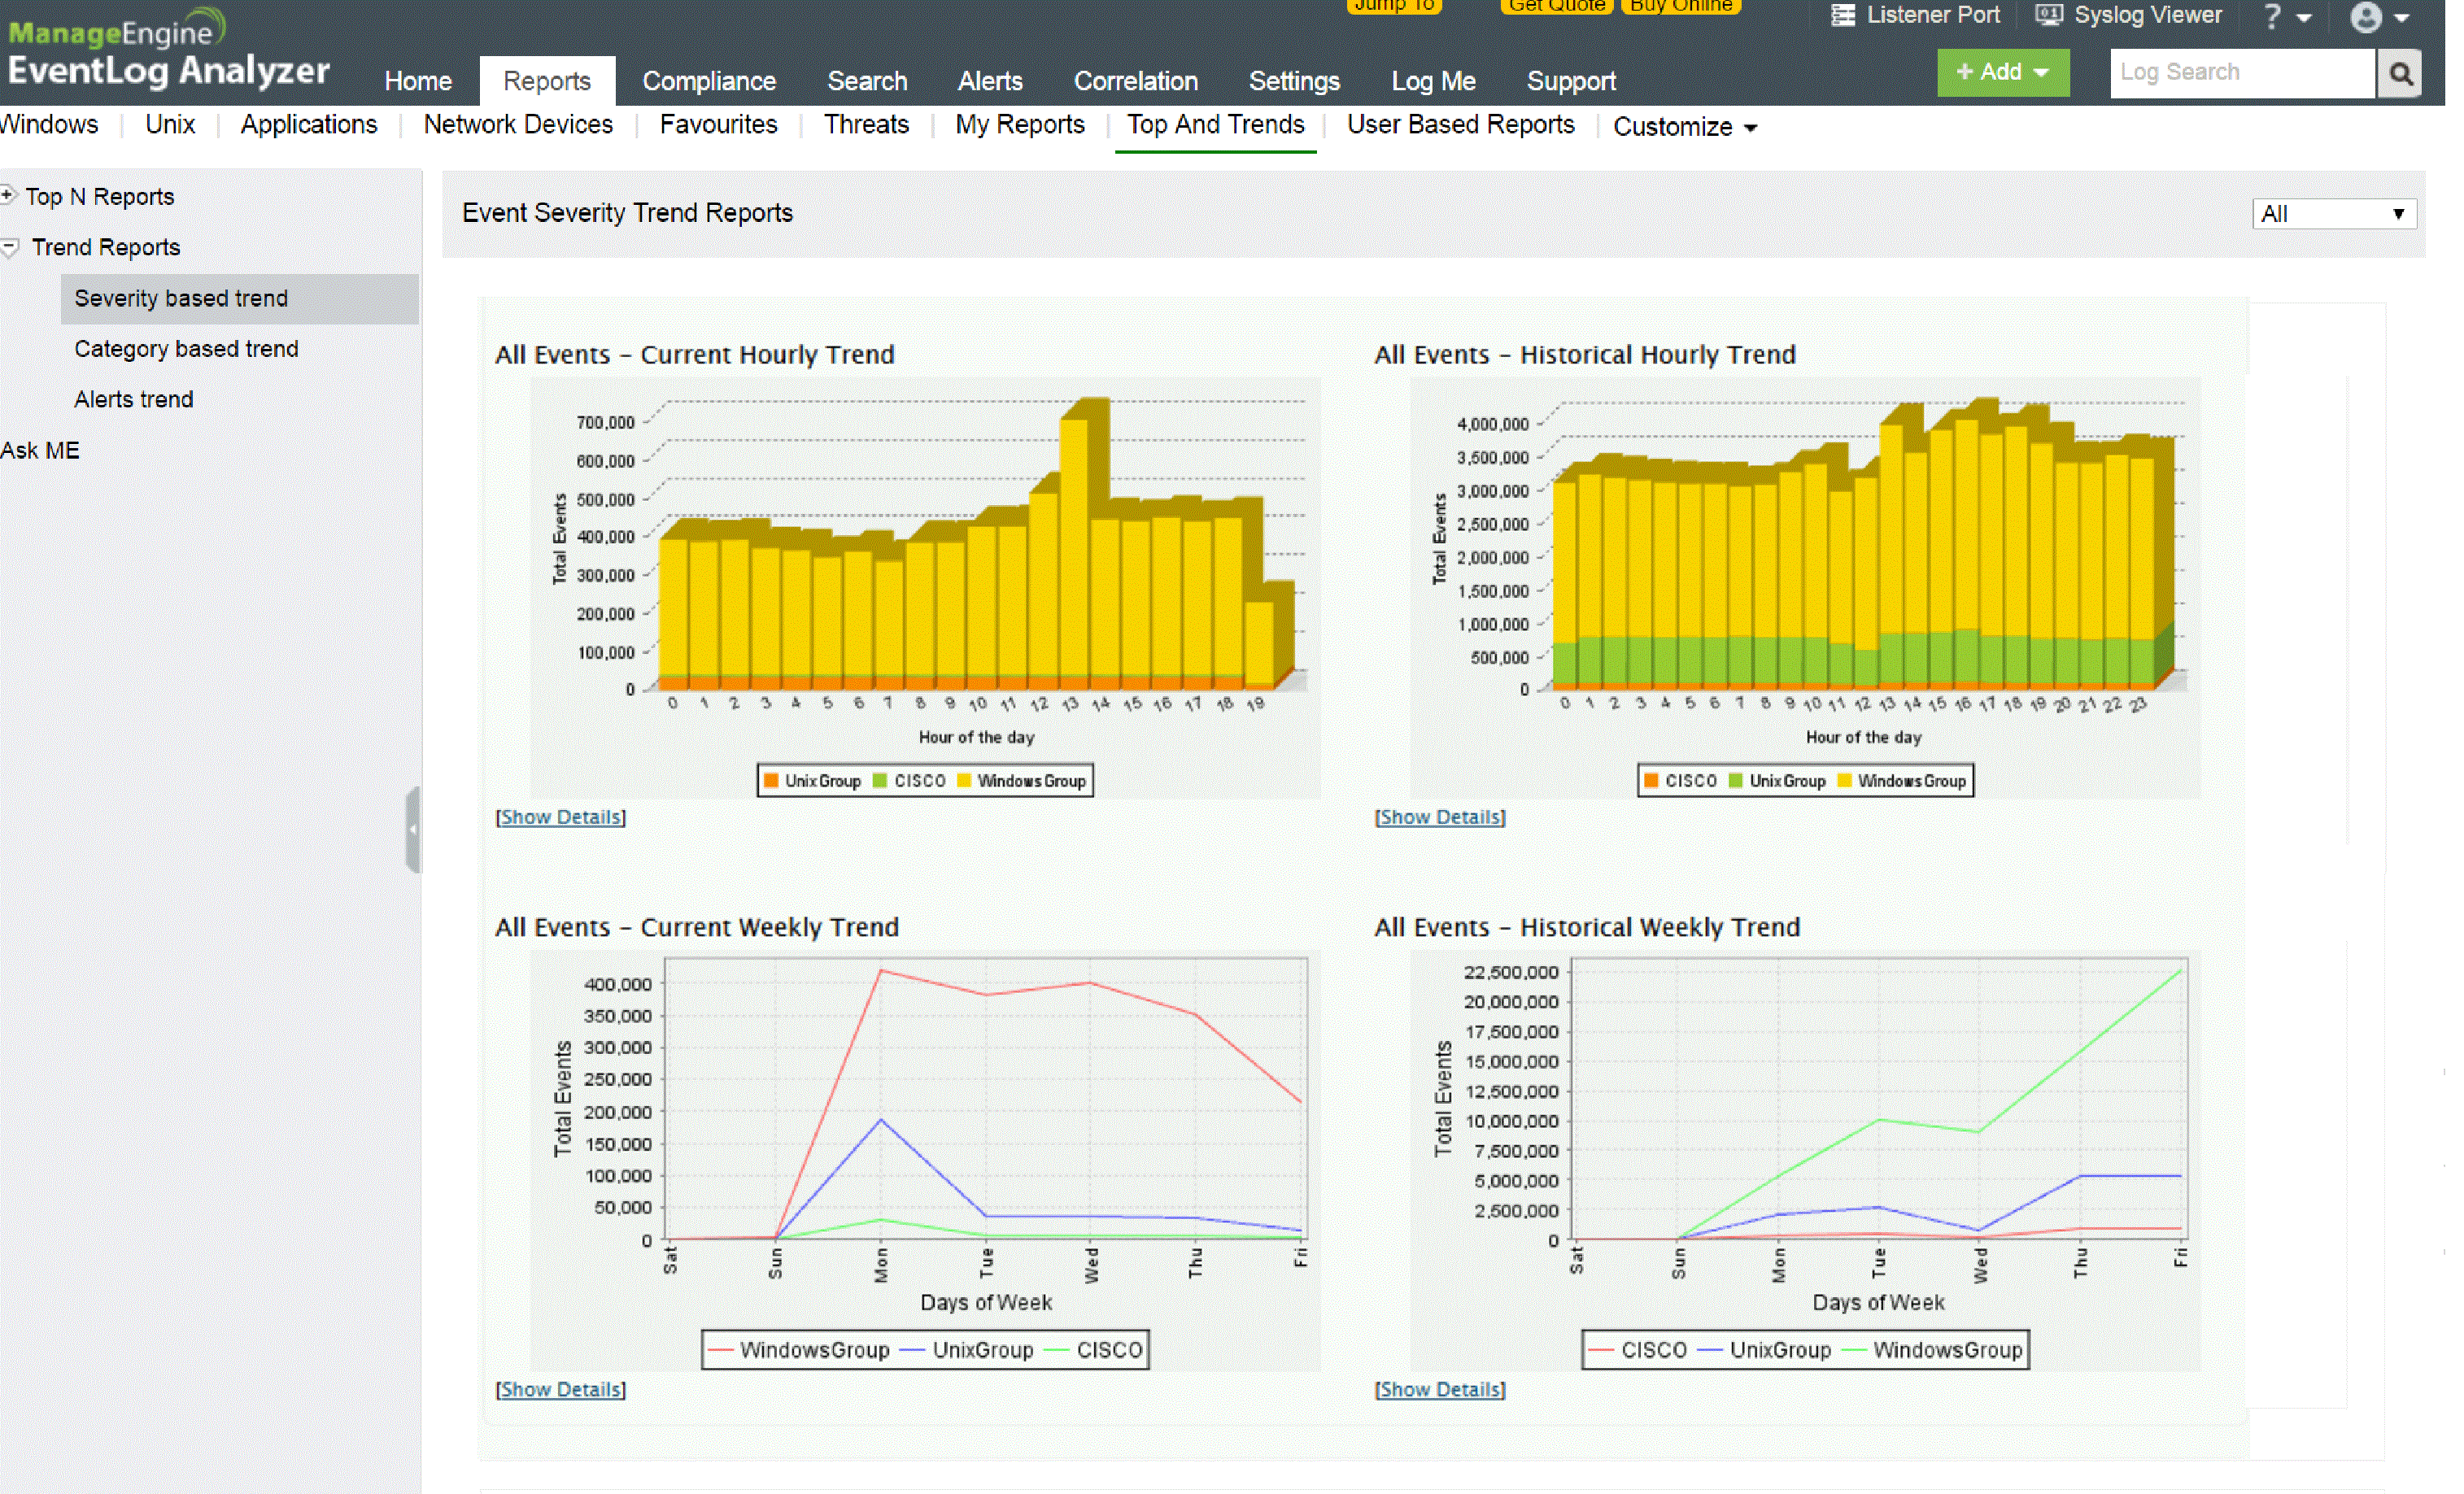This screenshot has width=2464, height=1494.
Task: Click the ManageEngine EventLog Analyzer logo
Action: pyautogui.click(x=168, y=50)
